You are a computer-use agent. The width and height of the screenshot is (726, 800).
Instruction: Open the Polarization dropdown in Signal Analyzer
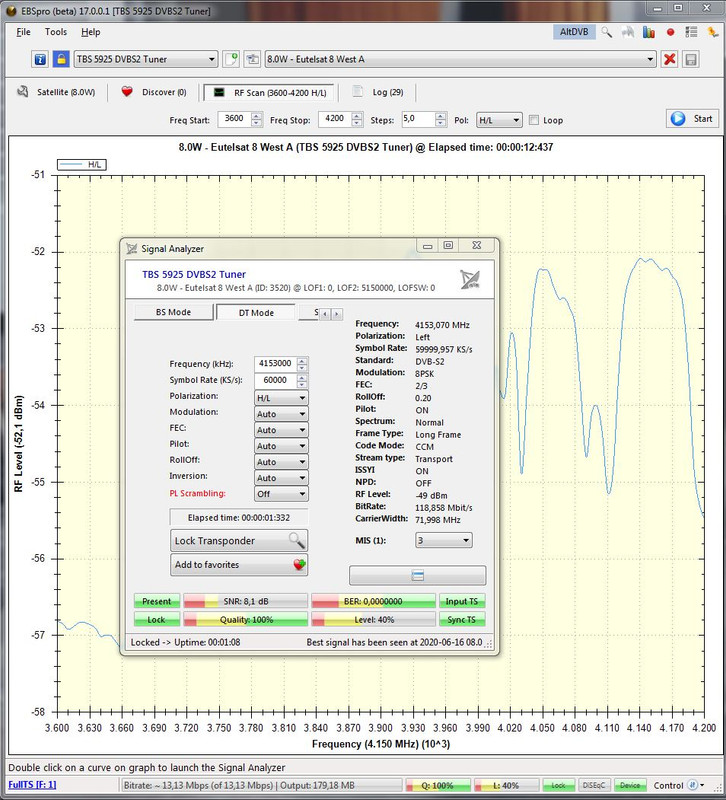click(281, 397)
